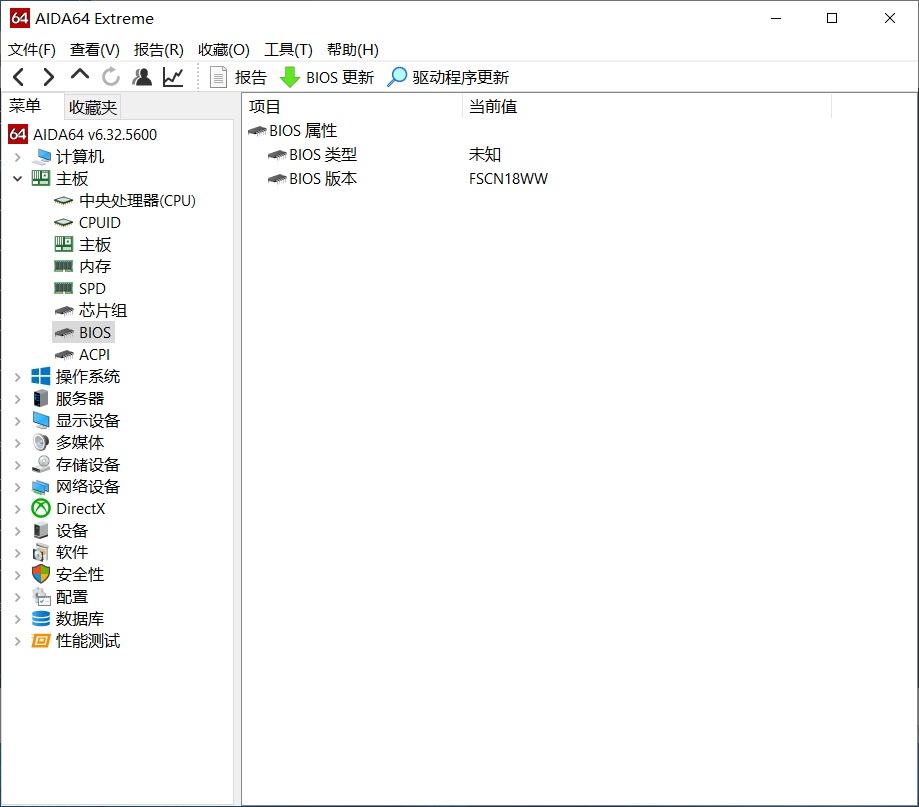Open the graph chart tool icon
This screenshot has width=919, height=807.
tap(173, 77)
